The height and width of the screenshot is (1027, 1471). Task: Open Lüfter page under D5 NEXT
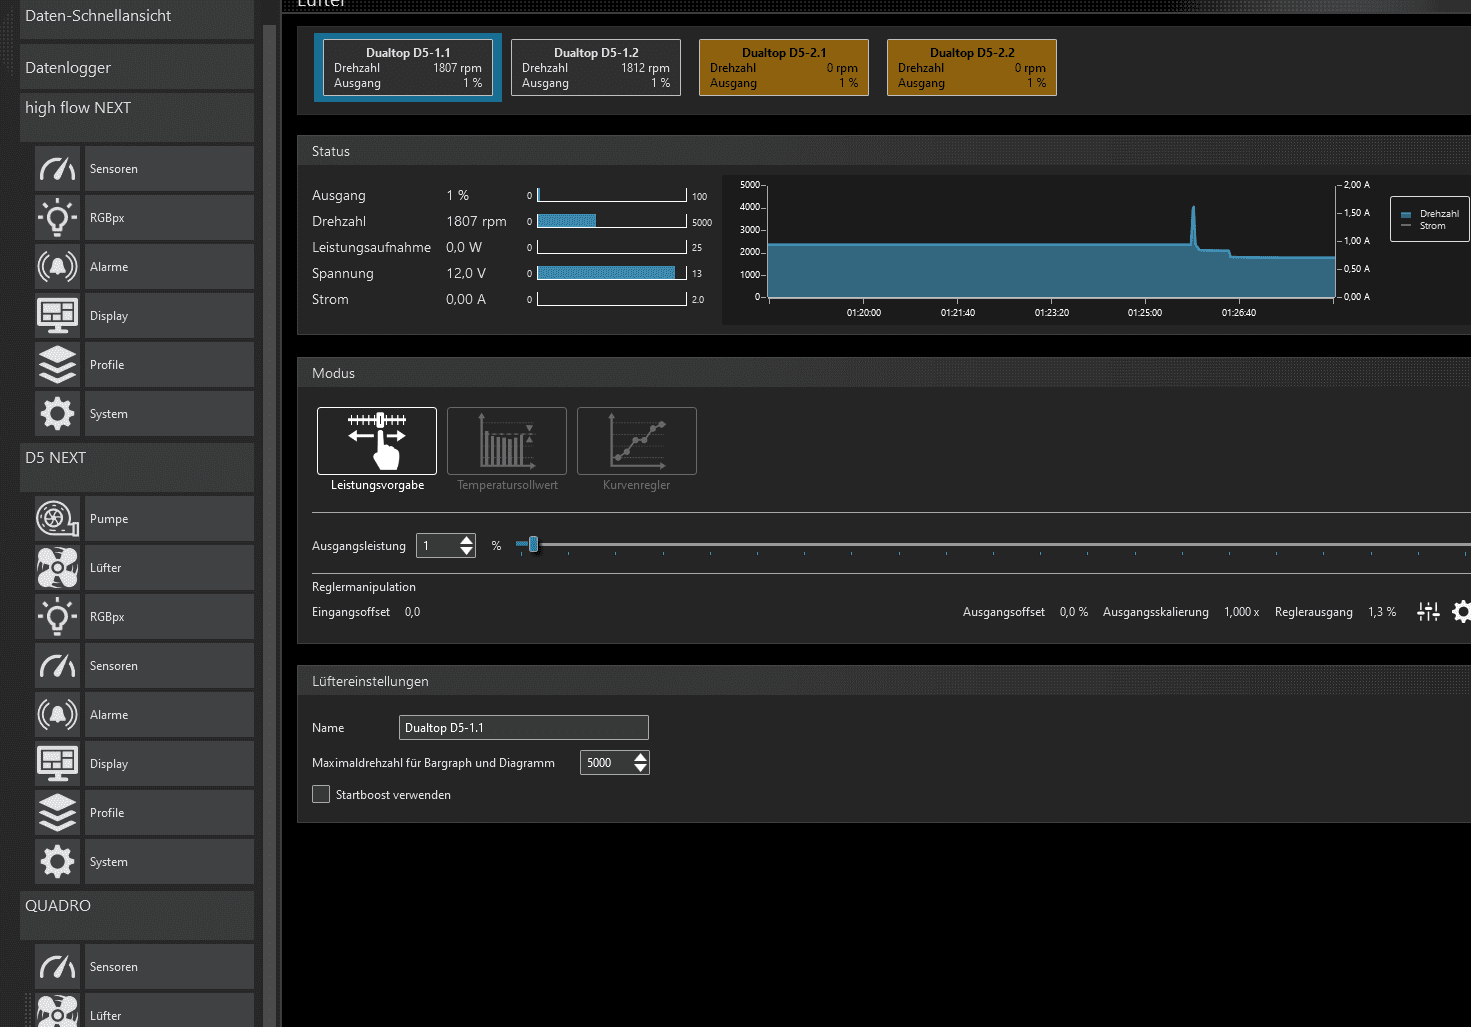[169, 567]
